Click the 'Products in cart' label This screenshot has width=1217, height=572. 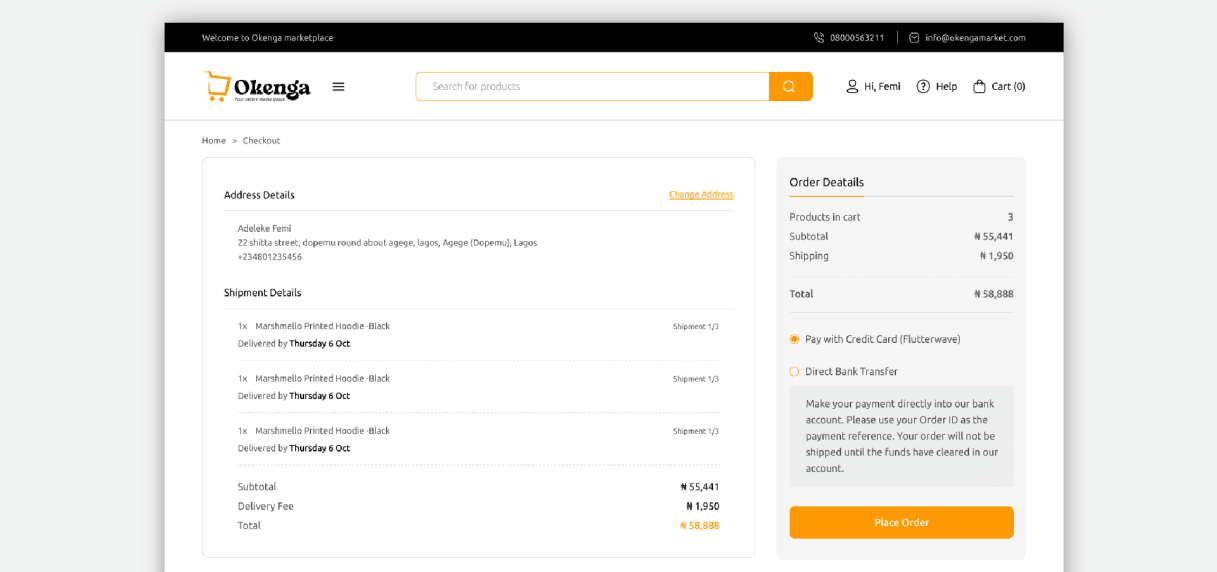tap(825, 217)
